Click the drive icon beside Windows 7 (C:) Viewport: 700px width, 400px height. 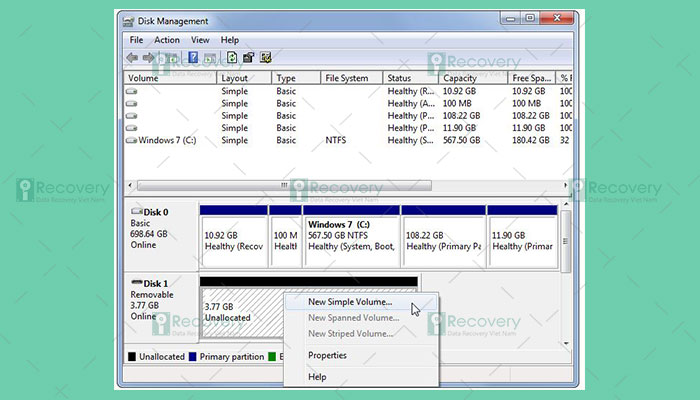131,140
